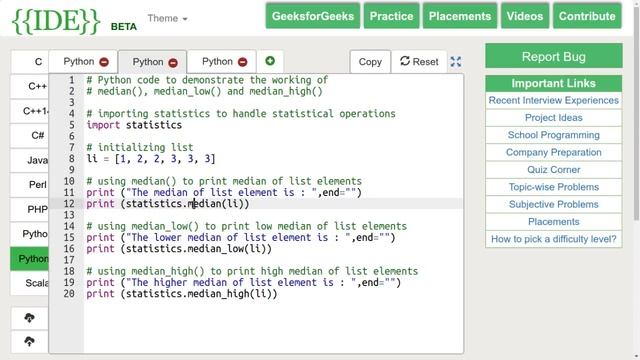Image resolution: width=640 pixels, height=360 pixels.
Task: Click the {{IDE}} logo
Action: click(x=56, y=20)
